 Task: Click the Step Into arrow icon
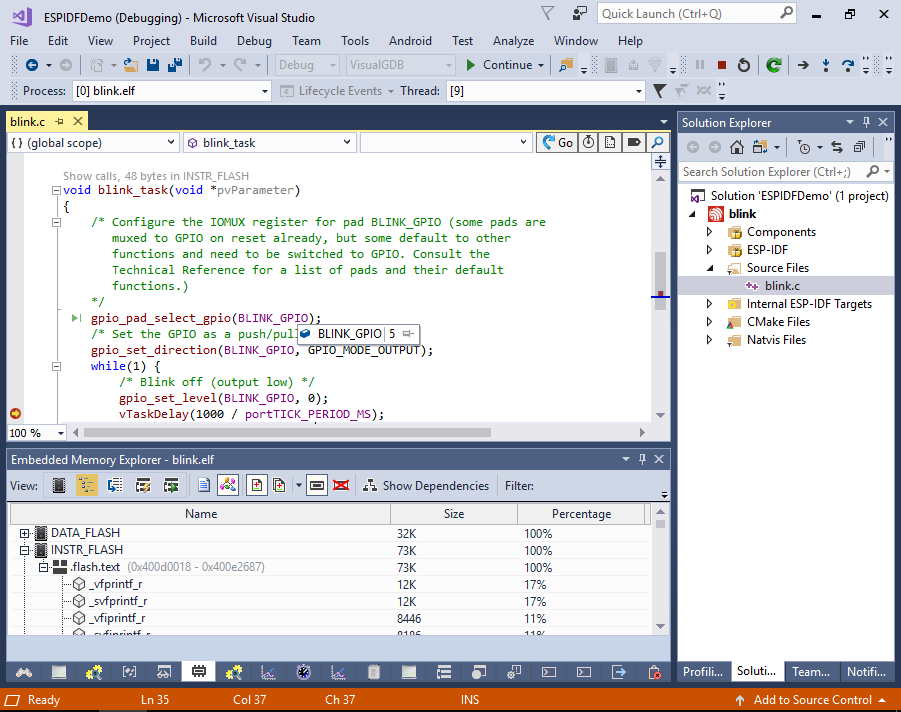pos(826,65)
